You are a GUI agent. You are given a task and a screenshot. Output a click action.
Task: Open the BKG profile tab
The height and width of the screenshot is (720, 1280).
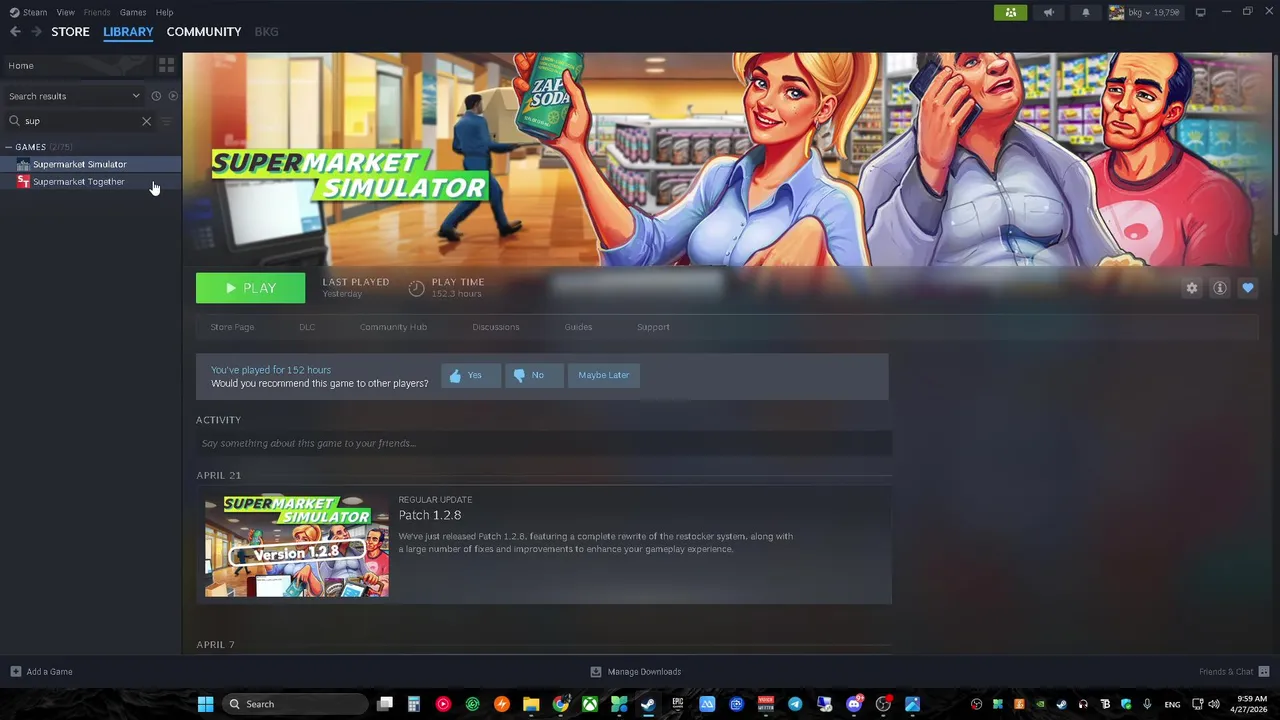click(x=266, y=32)
